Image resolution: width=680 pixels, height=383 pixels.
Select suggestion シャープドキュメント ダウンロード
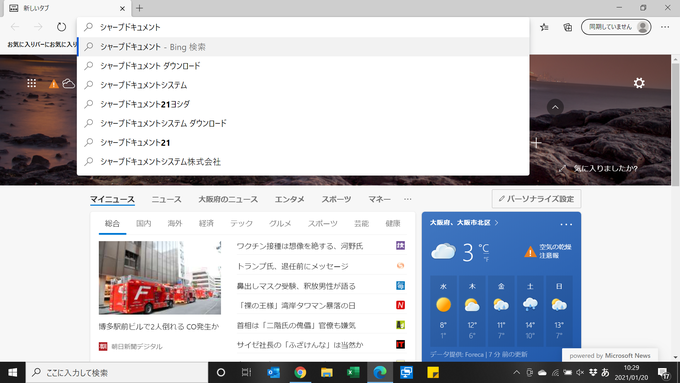[303, 66]
